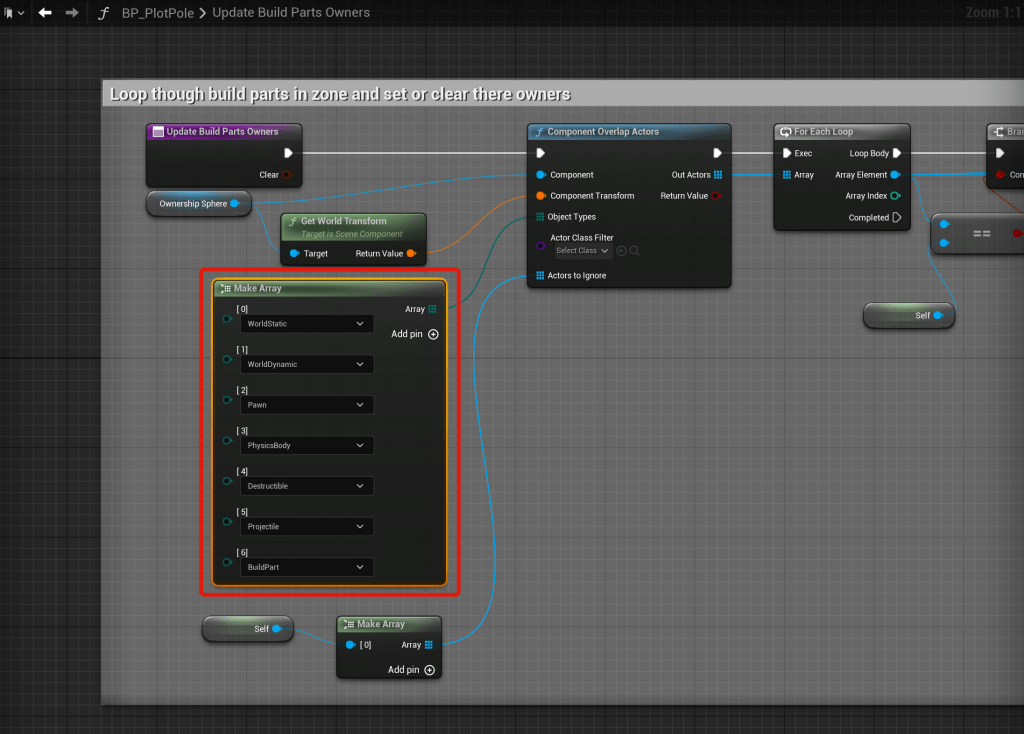Click the magnifier icon beside Select Class
Viewport: 1024px width, 734px height.
[x=634, y=251]
